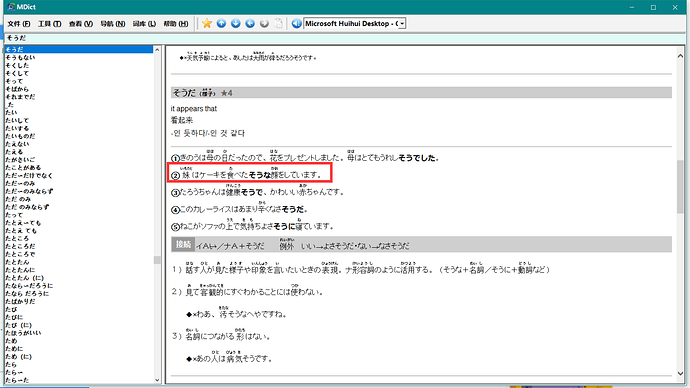Click the content pane scroll up arrow
The height and width of the screenshot is (388, 690).
click(680, 56)
